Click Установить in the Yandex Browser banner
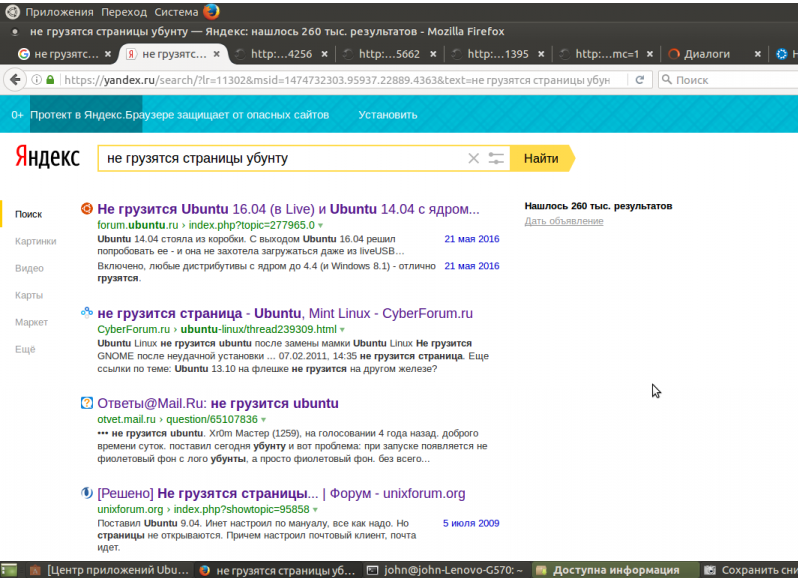This screenshot has height=578, width=798. [388, 114]
